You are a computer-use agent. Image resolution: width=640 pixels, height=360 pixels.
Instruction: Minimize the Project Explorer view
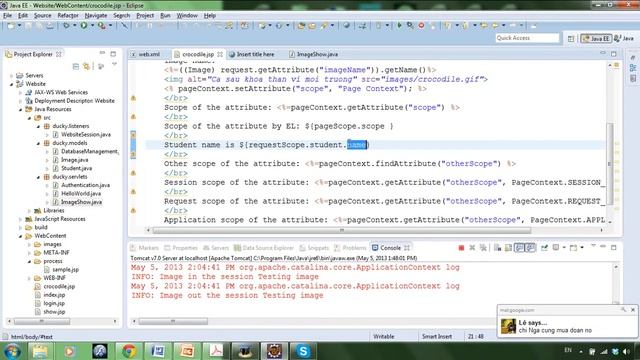(x=102, y=53)
